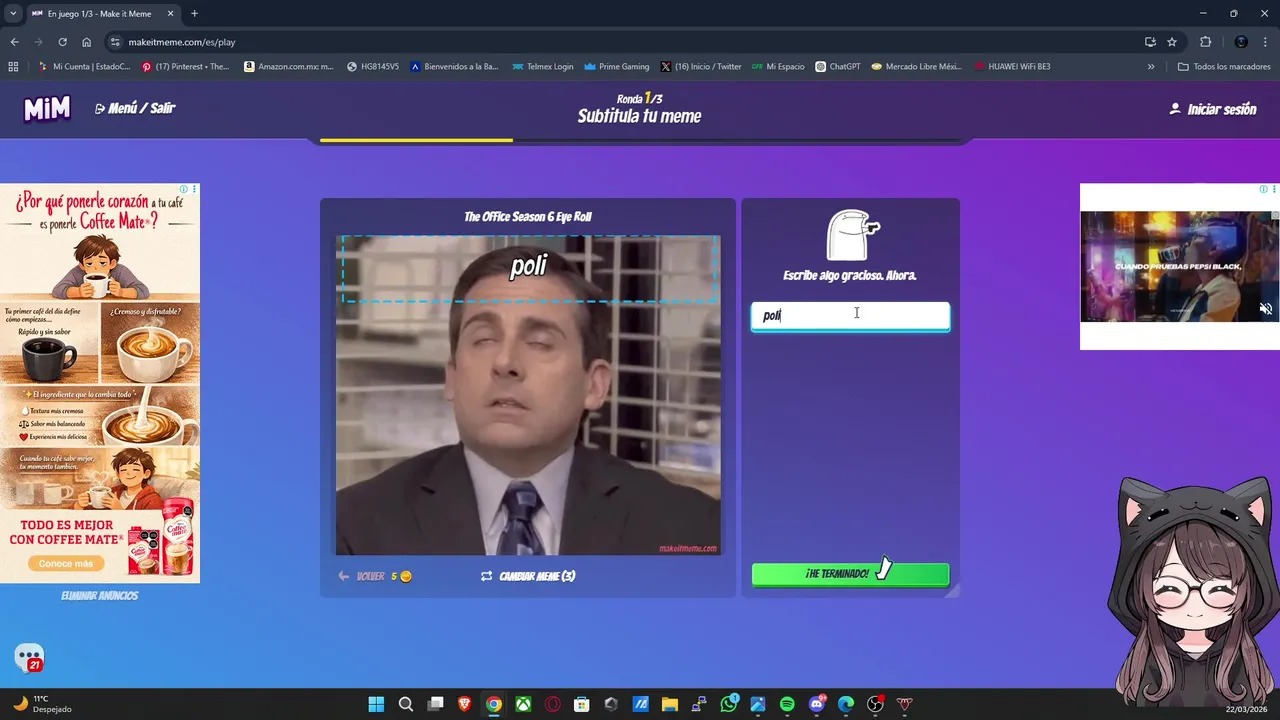Open the Pinterest bookmark
1280x720 pixels.
186,67
